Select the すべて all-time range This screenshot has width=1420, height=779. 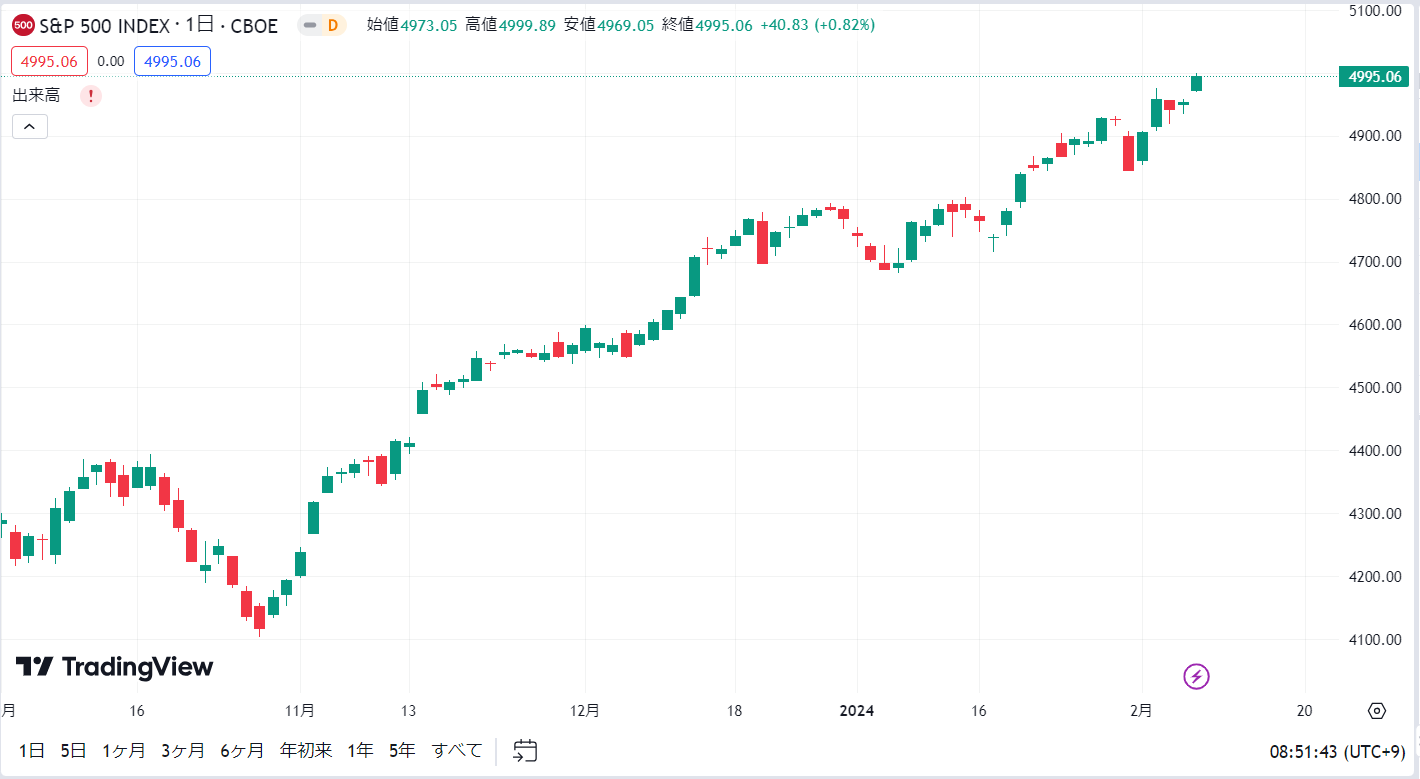(457, 750)
